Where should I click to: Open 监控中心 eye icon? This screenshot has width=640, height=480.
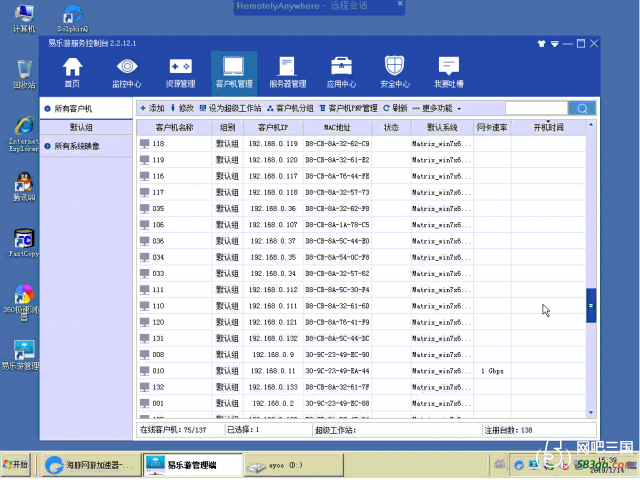(127, 73)
